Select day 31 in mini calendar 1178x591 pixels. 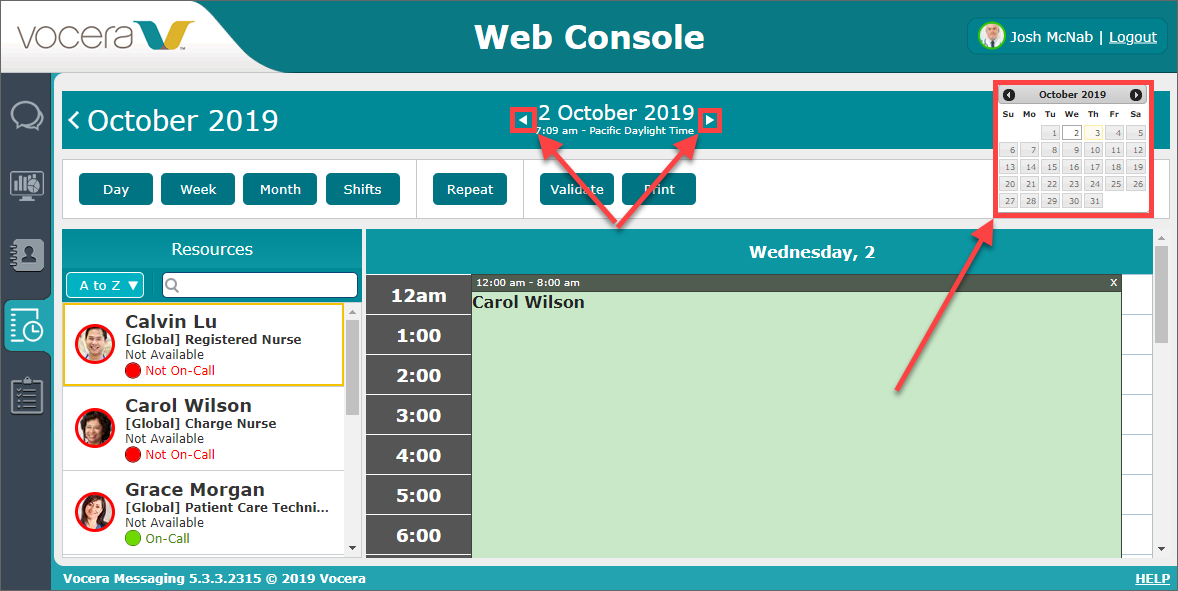[x=1093, y=201]
